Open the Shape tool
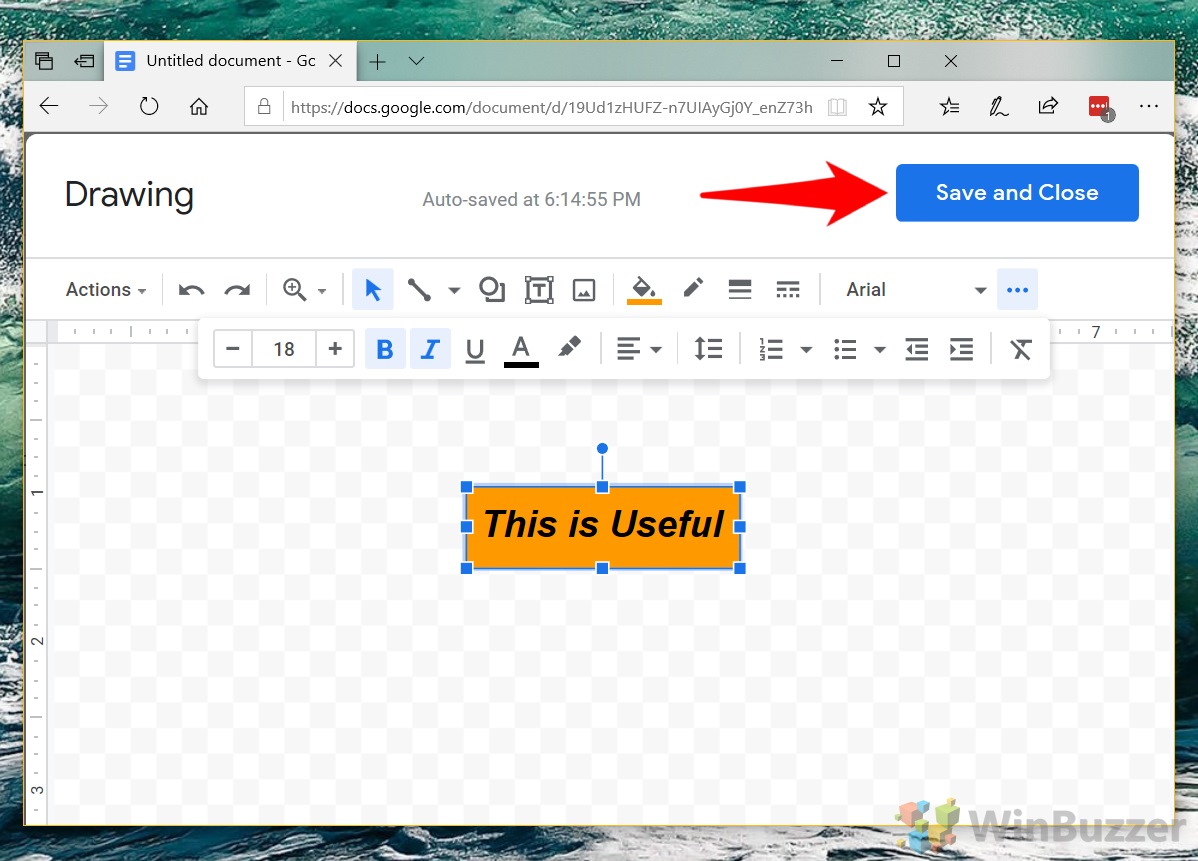The width and height of the screenshot is (1198, 861). tap(492, 290)
